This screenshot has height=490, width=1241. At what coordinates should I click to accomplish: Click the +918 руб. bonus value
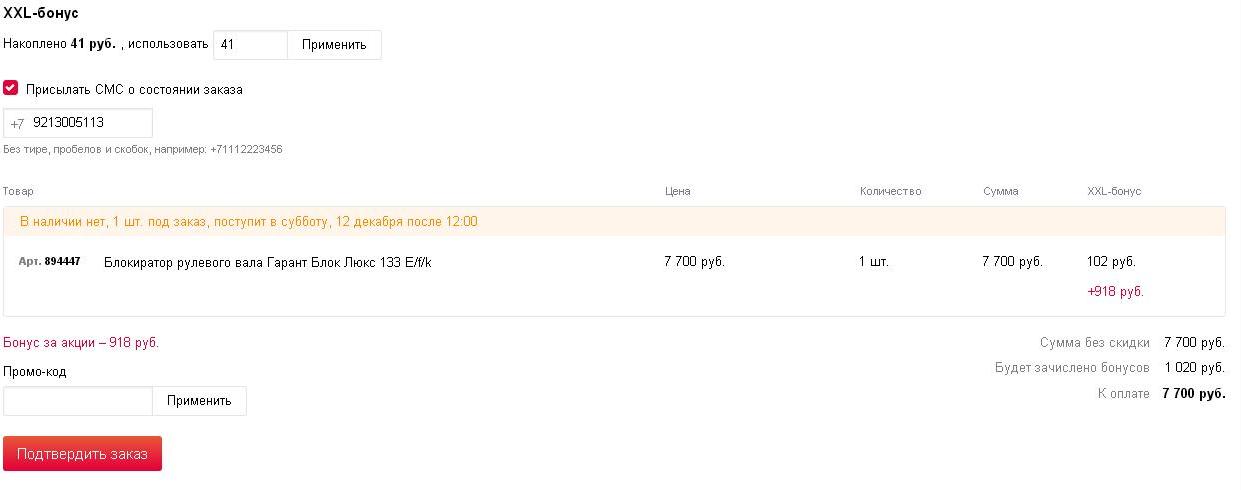pos(1115,292)
